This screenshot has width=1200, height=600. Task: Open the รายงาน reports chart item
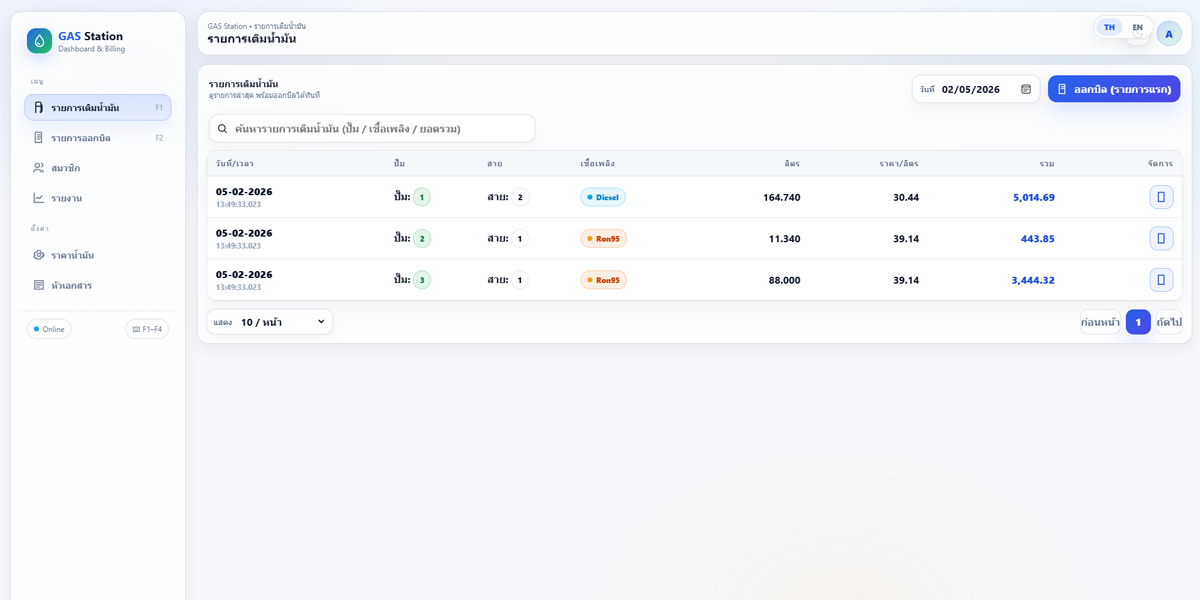click(x=66, y=198)
